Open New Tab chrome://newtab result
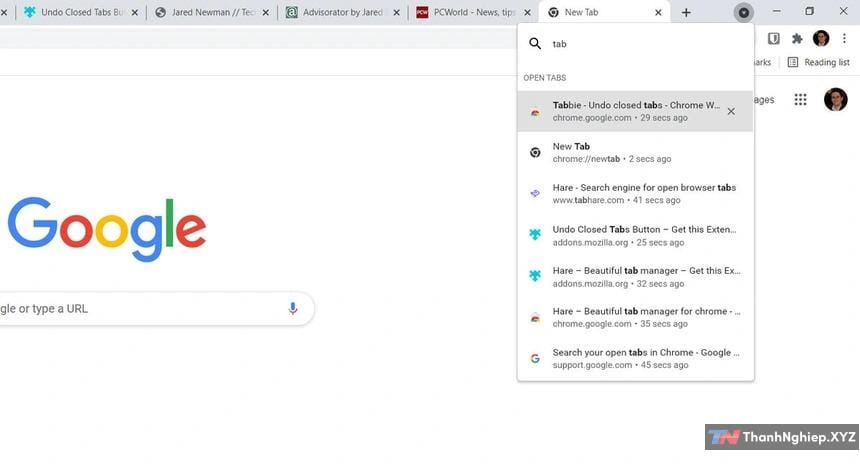860x471 pixels. 635,152
